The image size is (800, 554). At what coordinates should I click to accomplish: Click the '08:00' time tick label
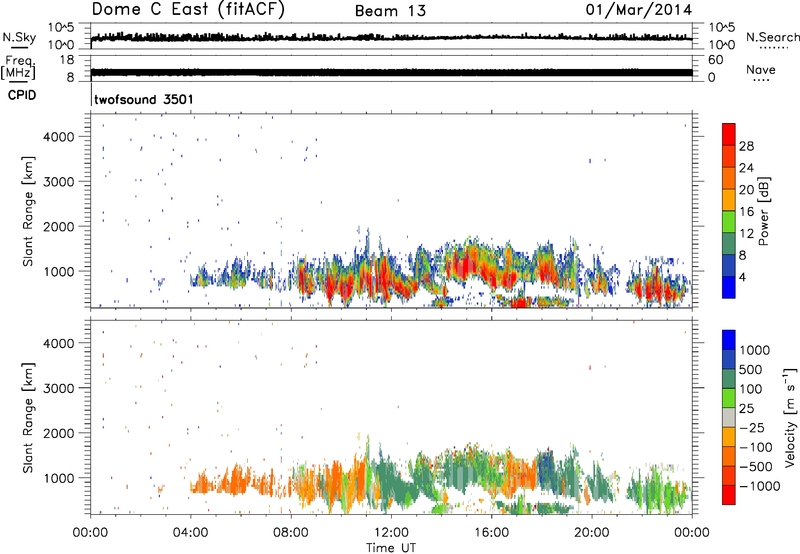[290, 533]
